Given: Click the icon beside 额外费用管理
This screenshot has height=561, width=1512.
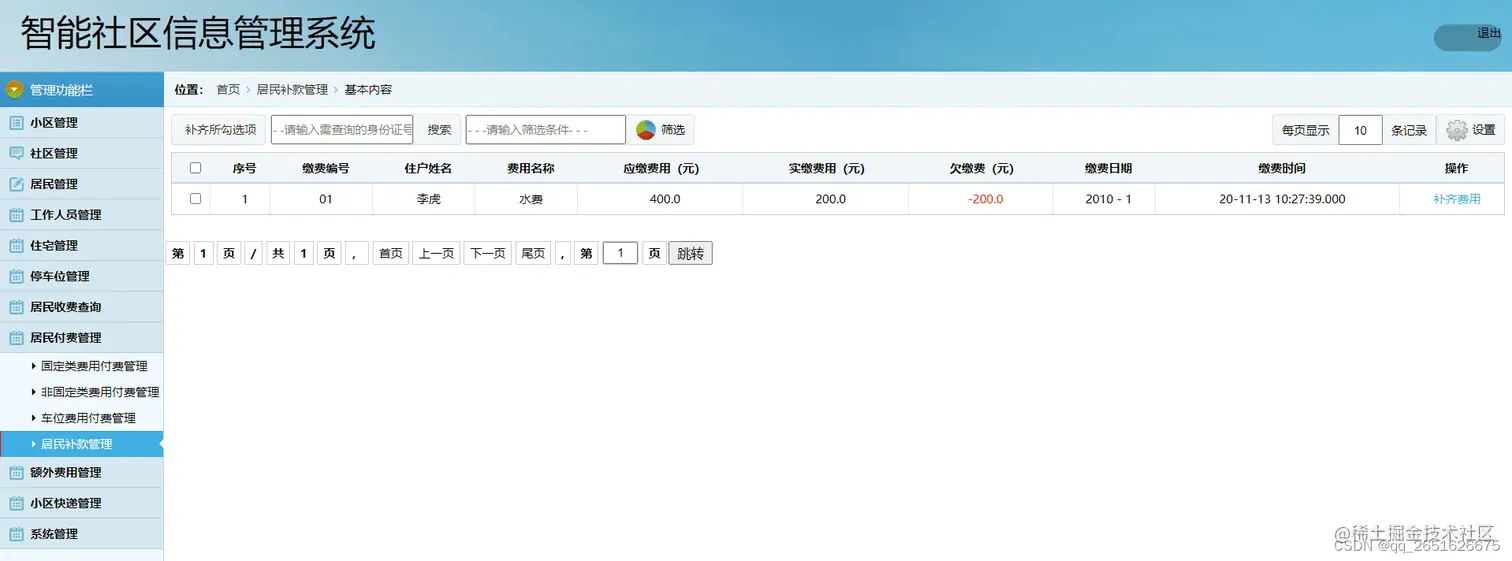Looking at the screenshot, I should [16, 473].
